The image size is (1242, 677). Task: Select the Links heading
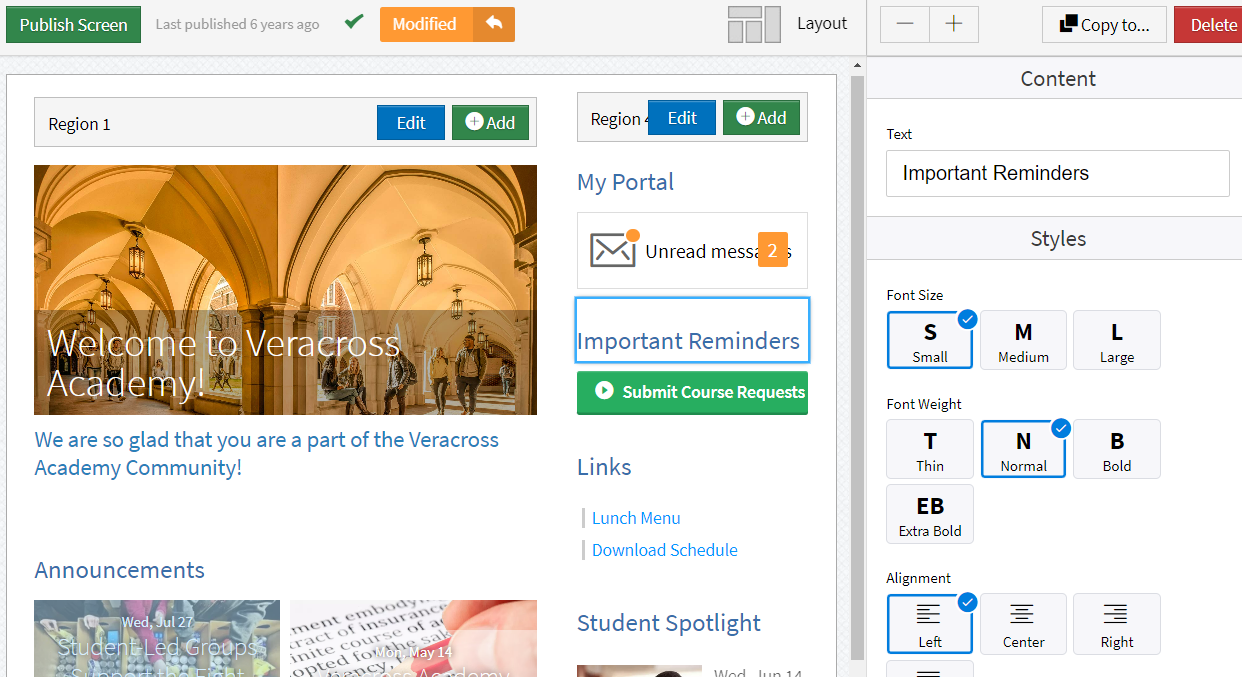604,467
